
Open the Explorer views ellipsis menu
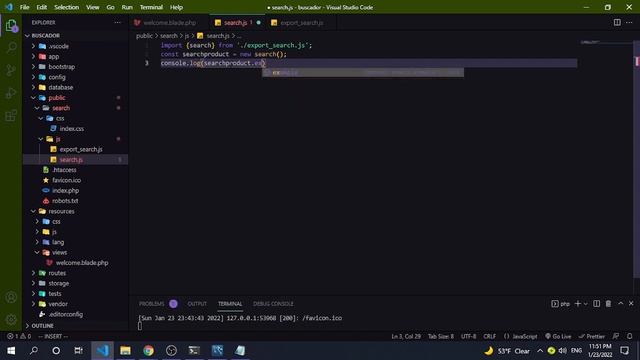pos(118,22)
